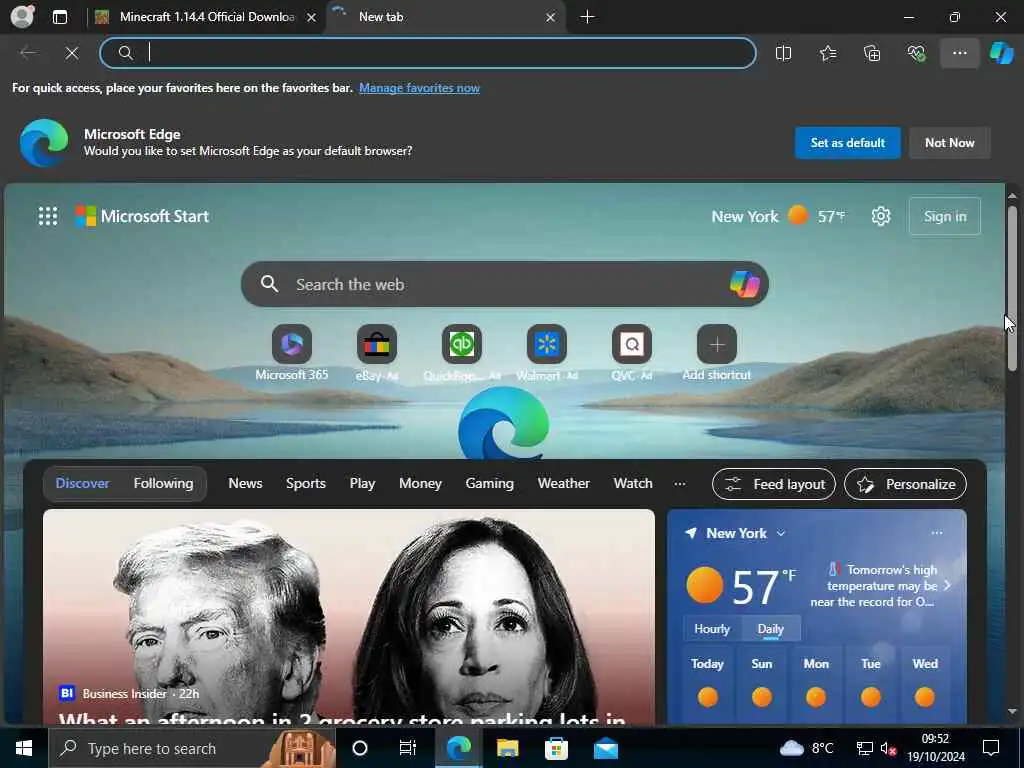Click the Personalize button

[x=905, y=484]
